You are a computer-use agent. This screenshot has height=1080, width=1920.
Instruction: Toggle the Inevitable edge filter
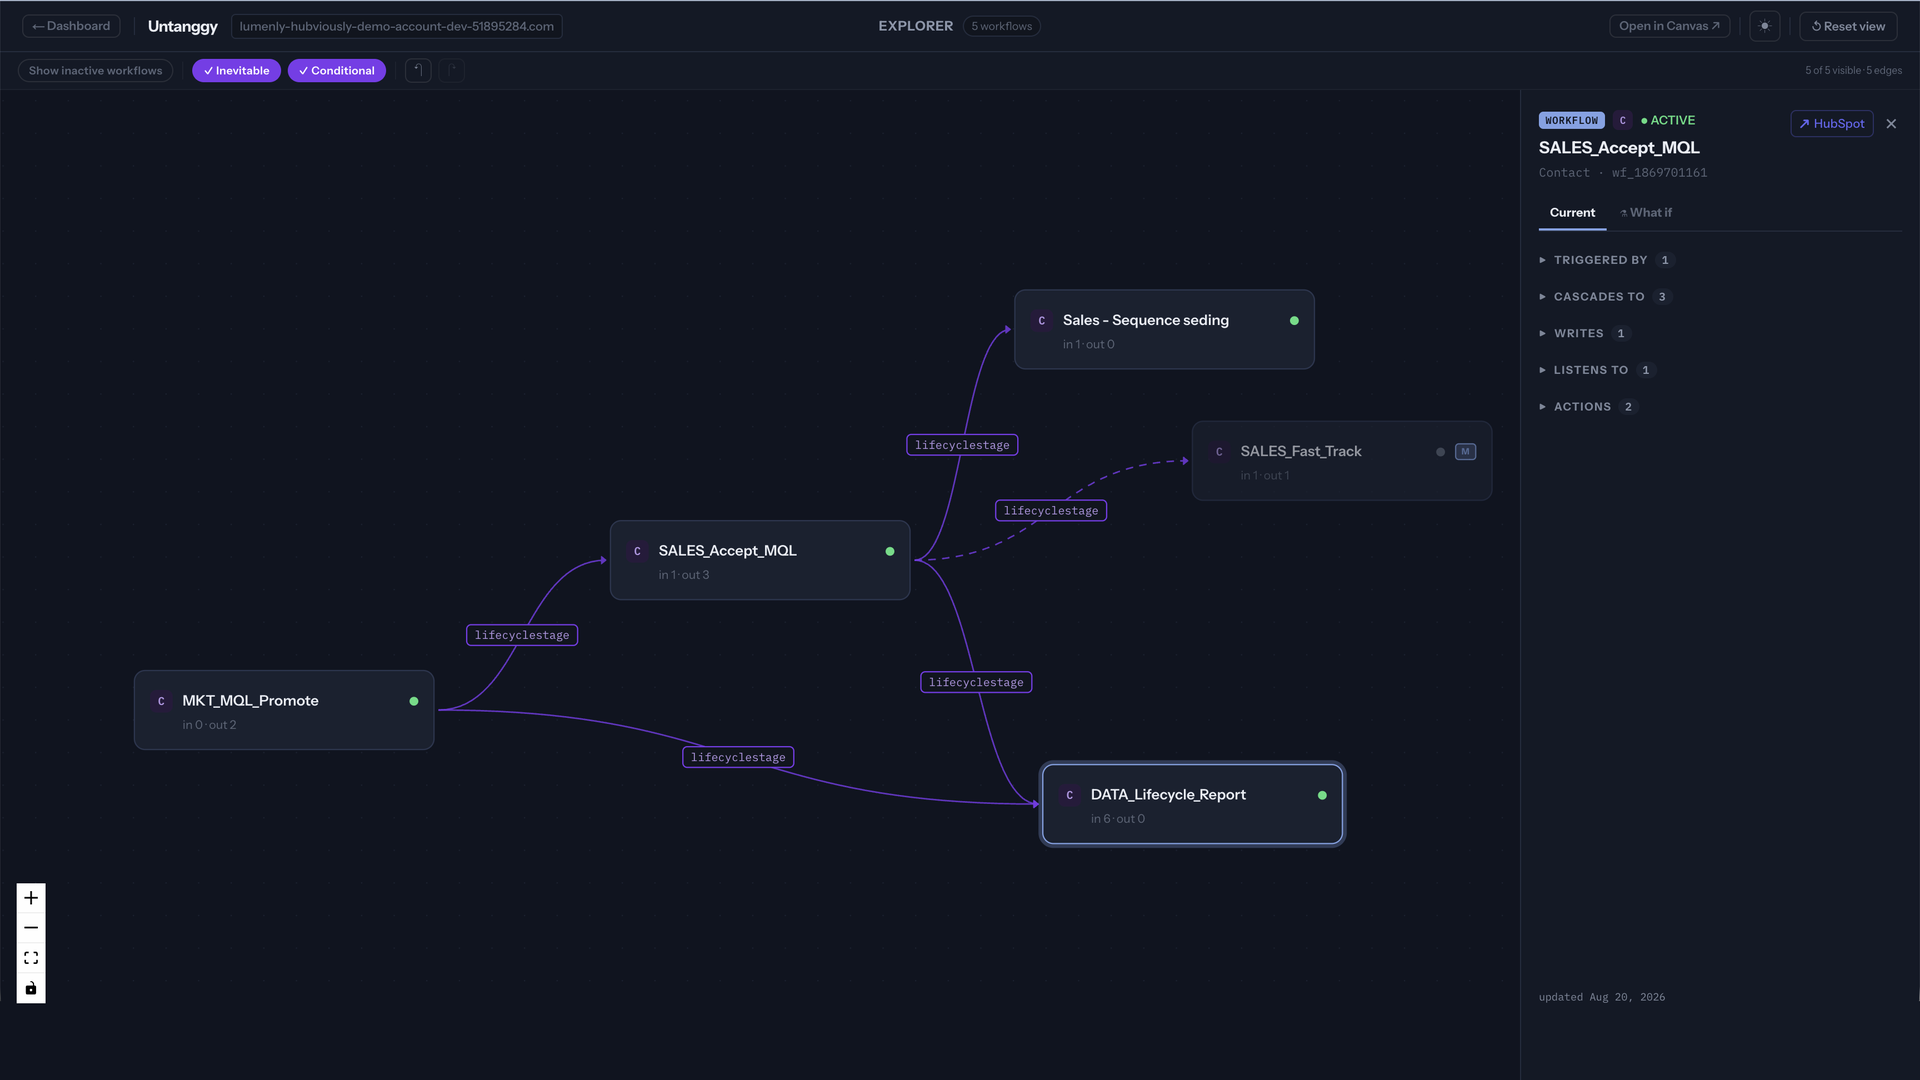click(x=237, y=70)
